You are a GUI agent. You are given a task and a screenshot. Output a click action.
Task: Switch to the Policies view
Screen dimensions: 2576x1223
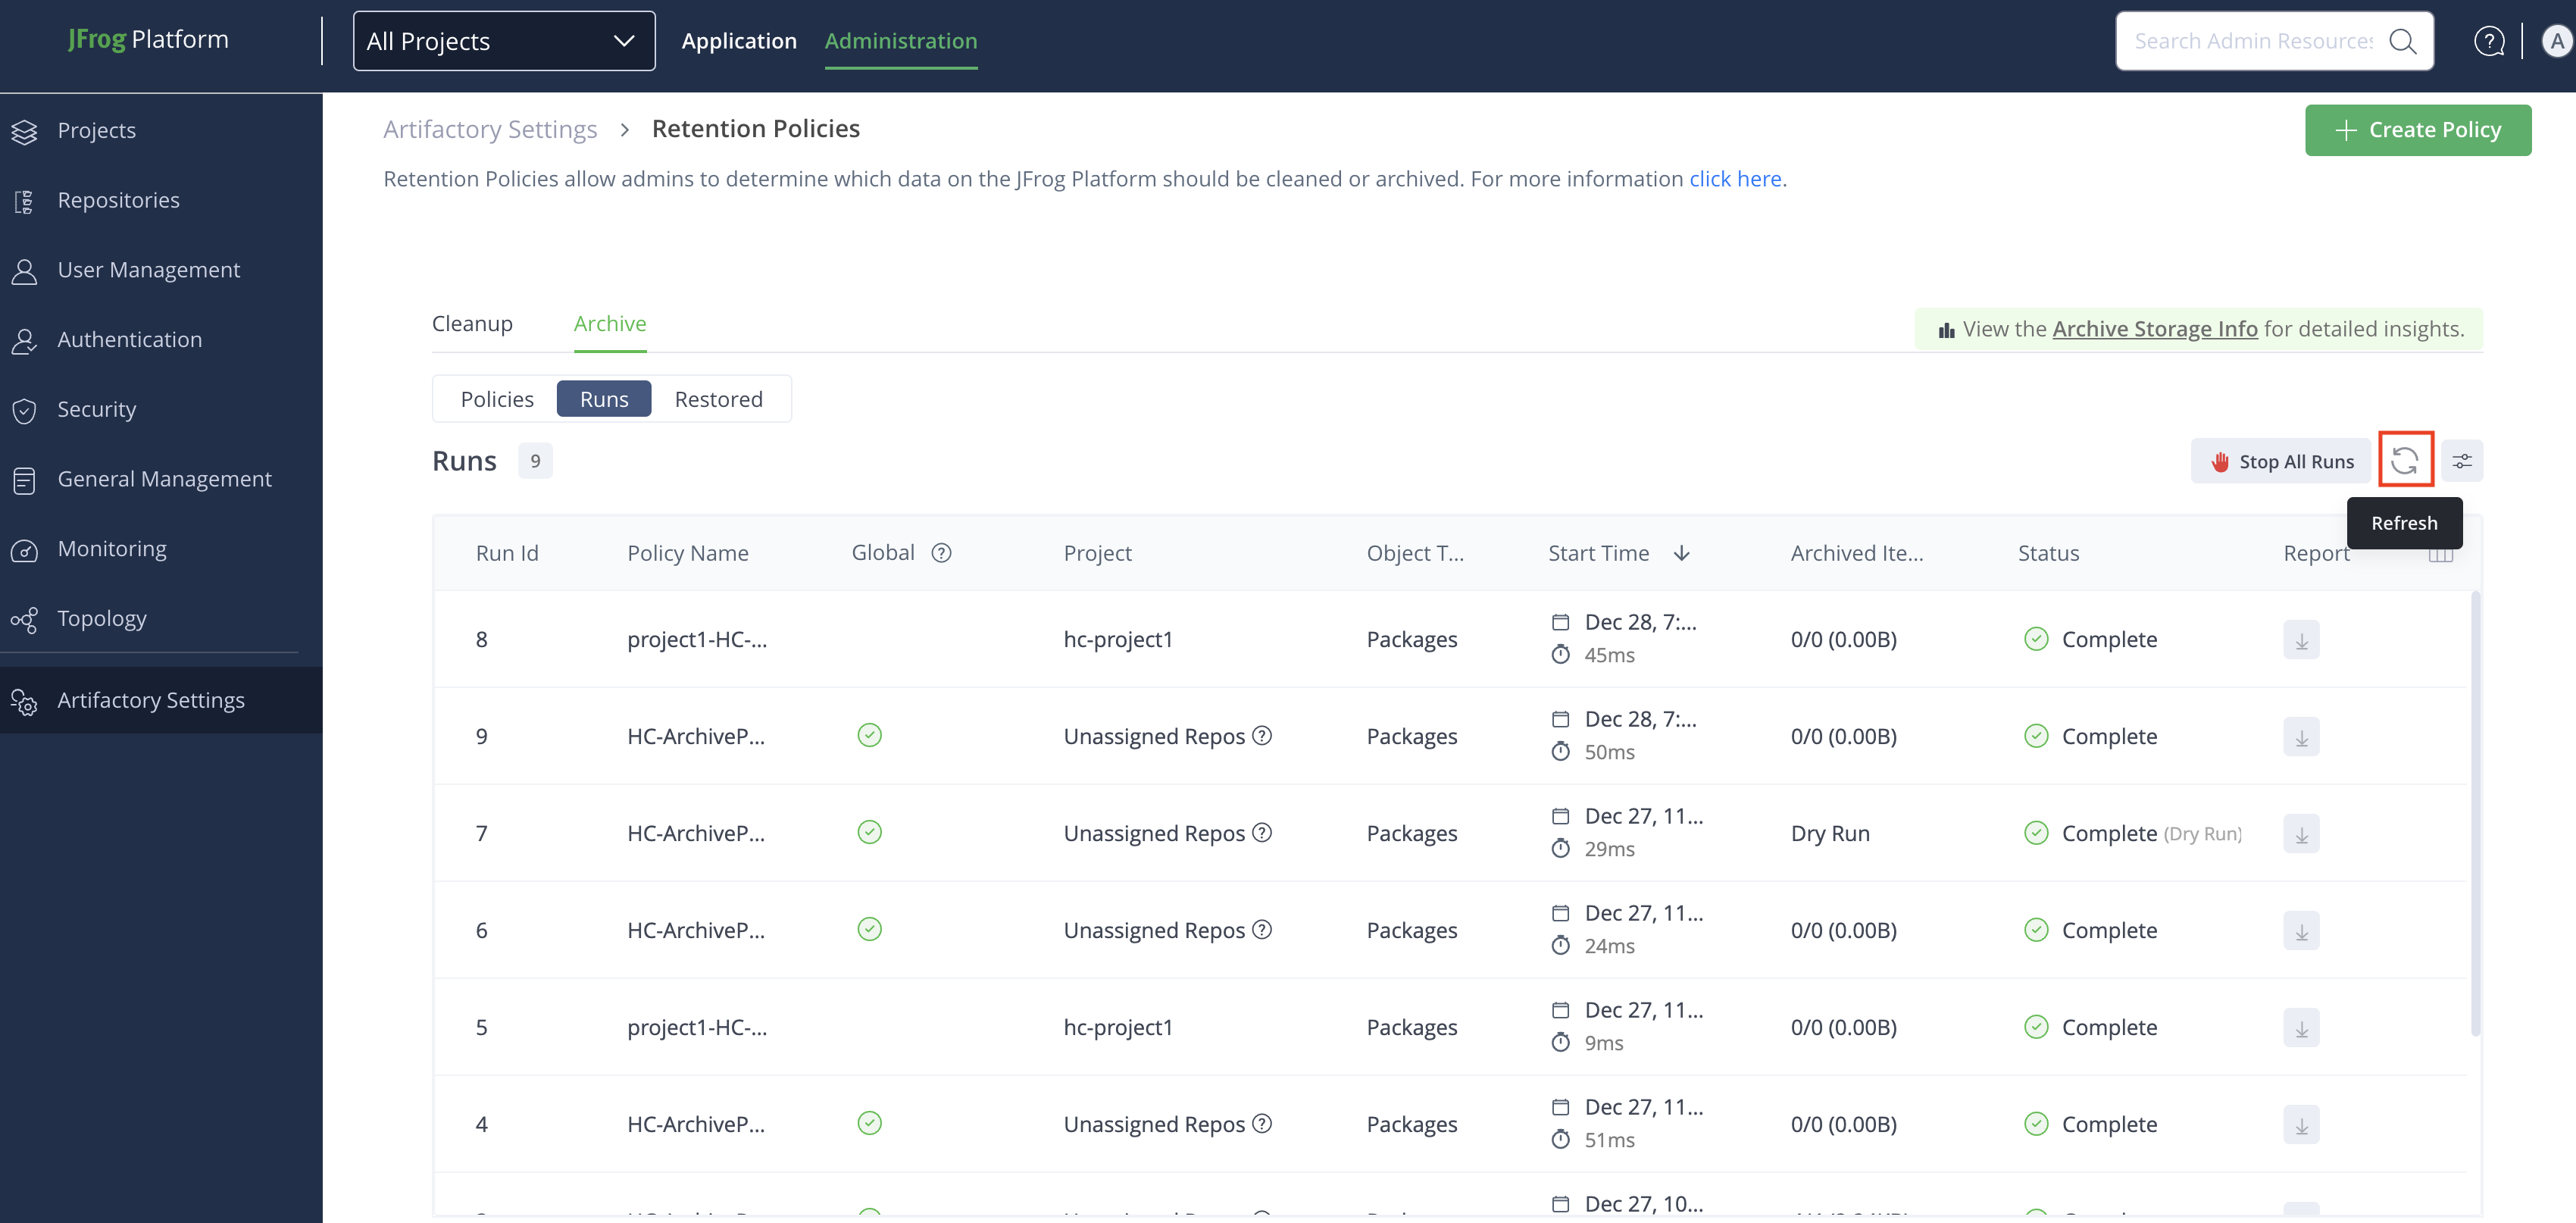click(497, 399)
